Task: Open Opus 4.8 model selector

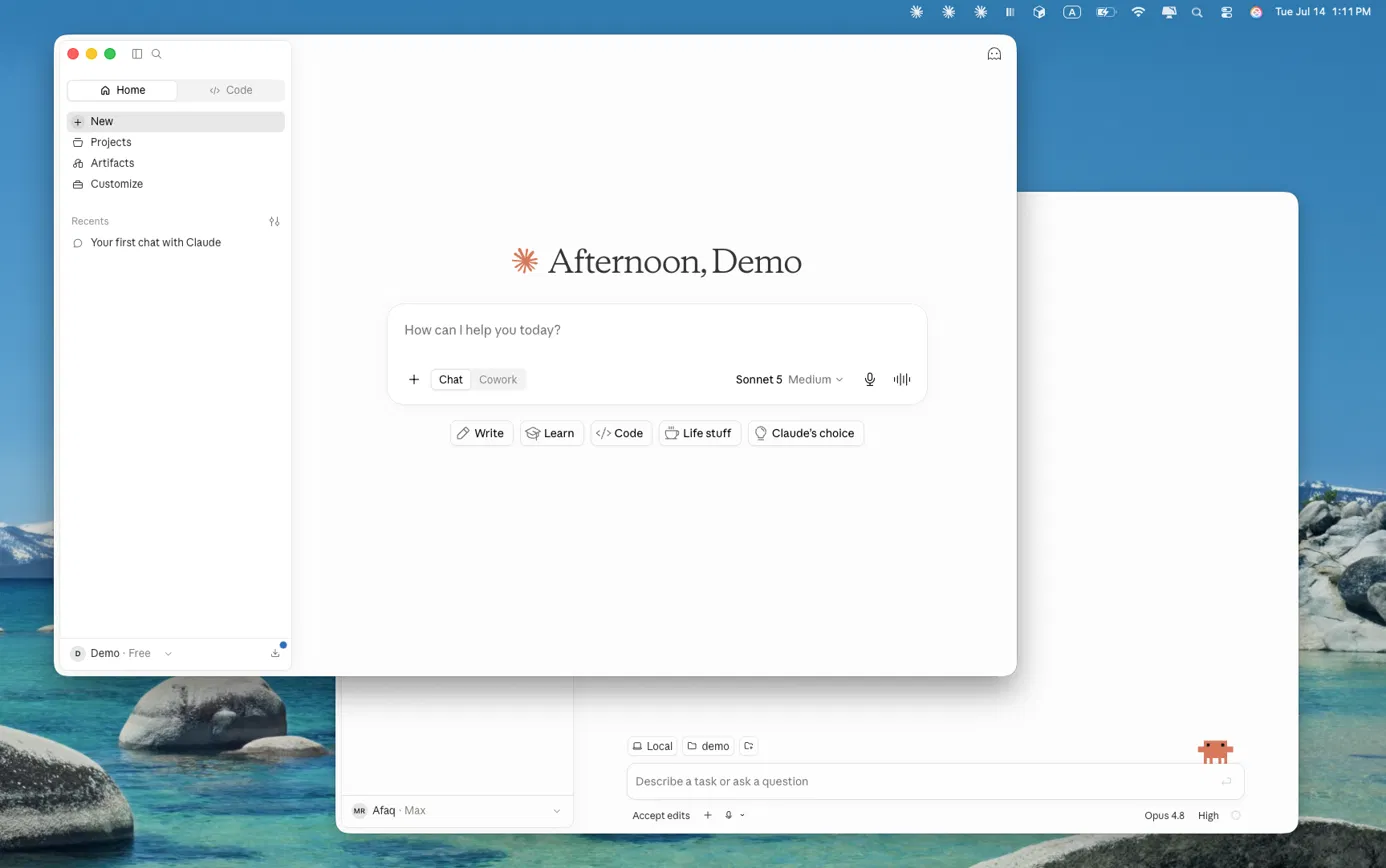Action: (x=1164, y=815)
